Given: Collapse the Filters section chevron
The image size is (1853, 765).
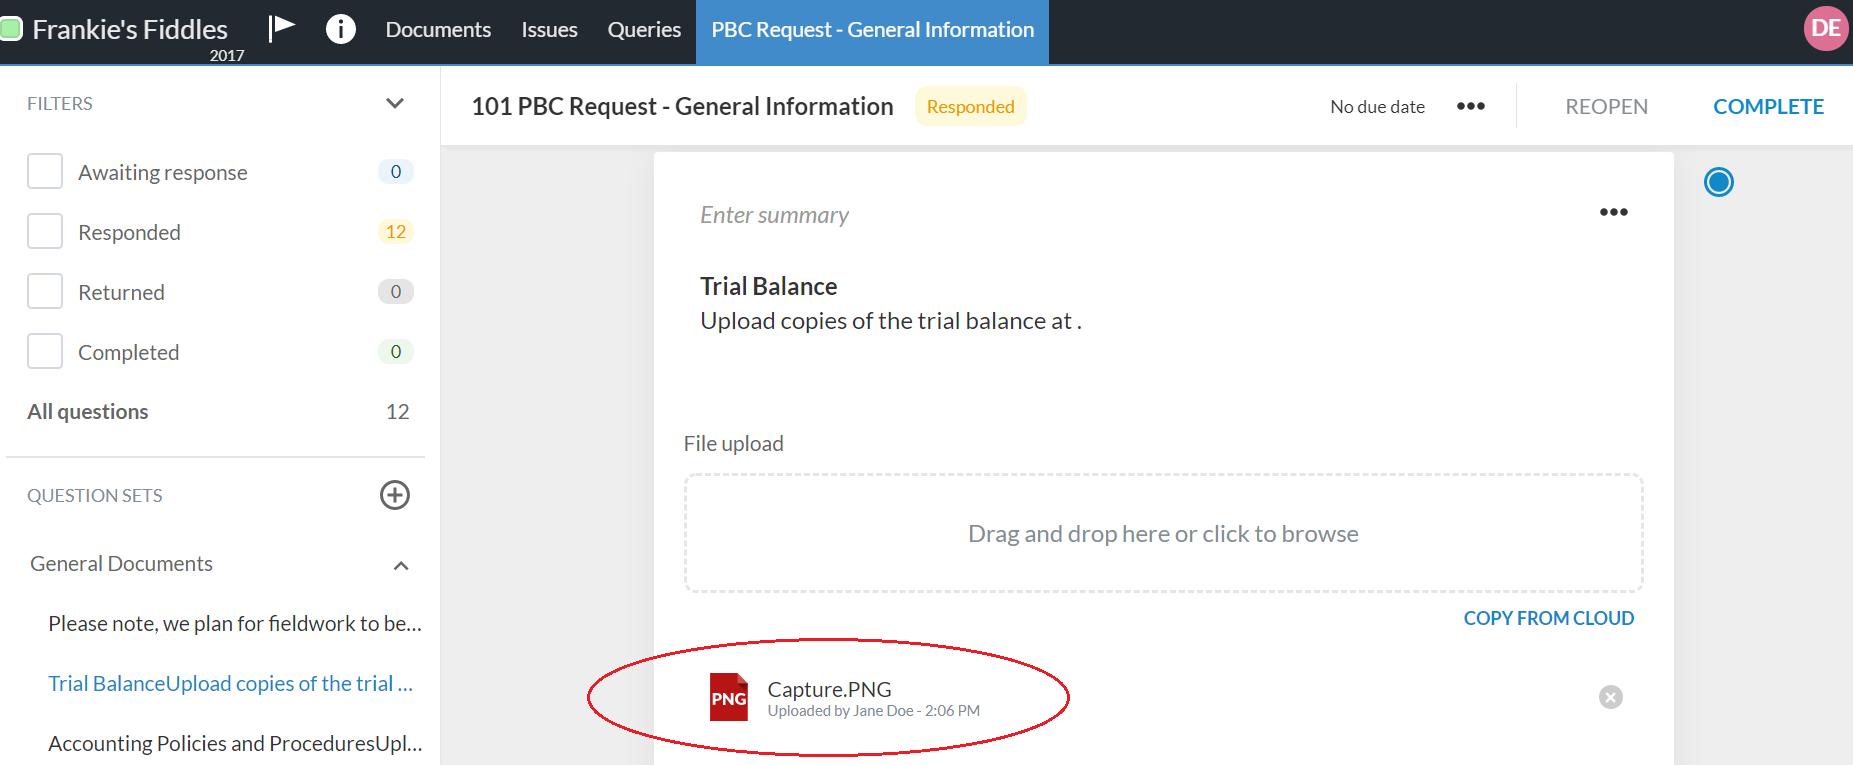Looking at the screenshot, I should [x=395, y=103].
